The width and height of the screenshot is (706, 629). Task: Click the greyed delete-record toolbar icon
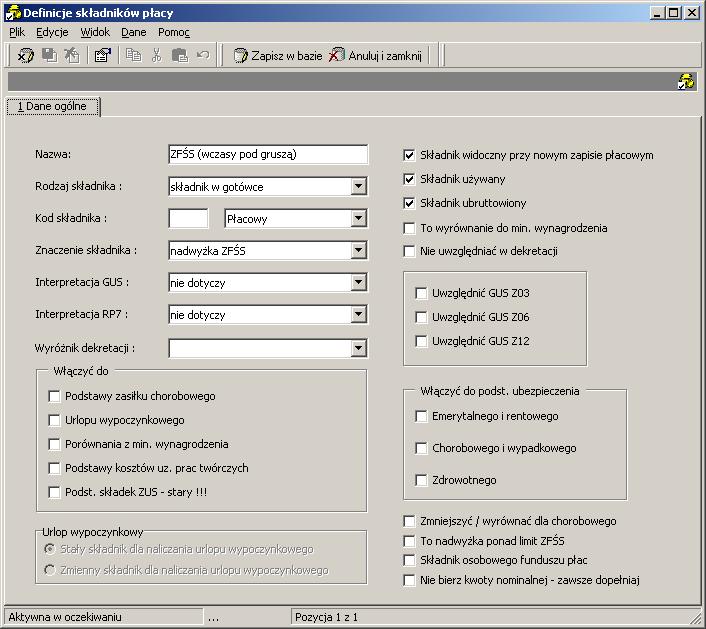click(x=72, y=55)
